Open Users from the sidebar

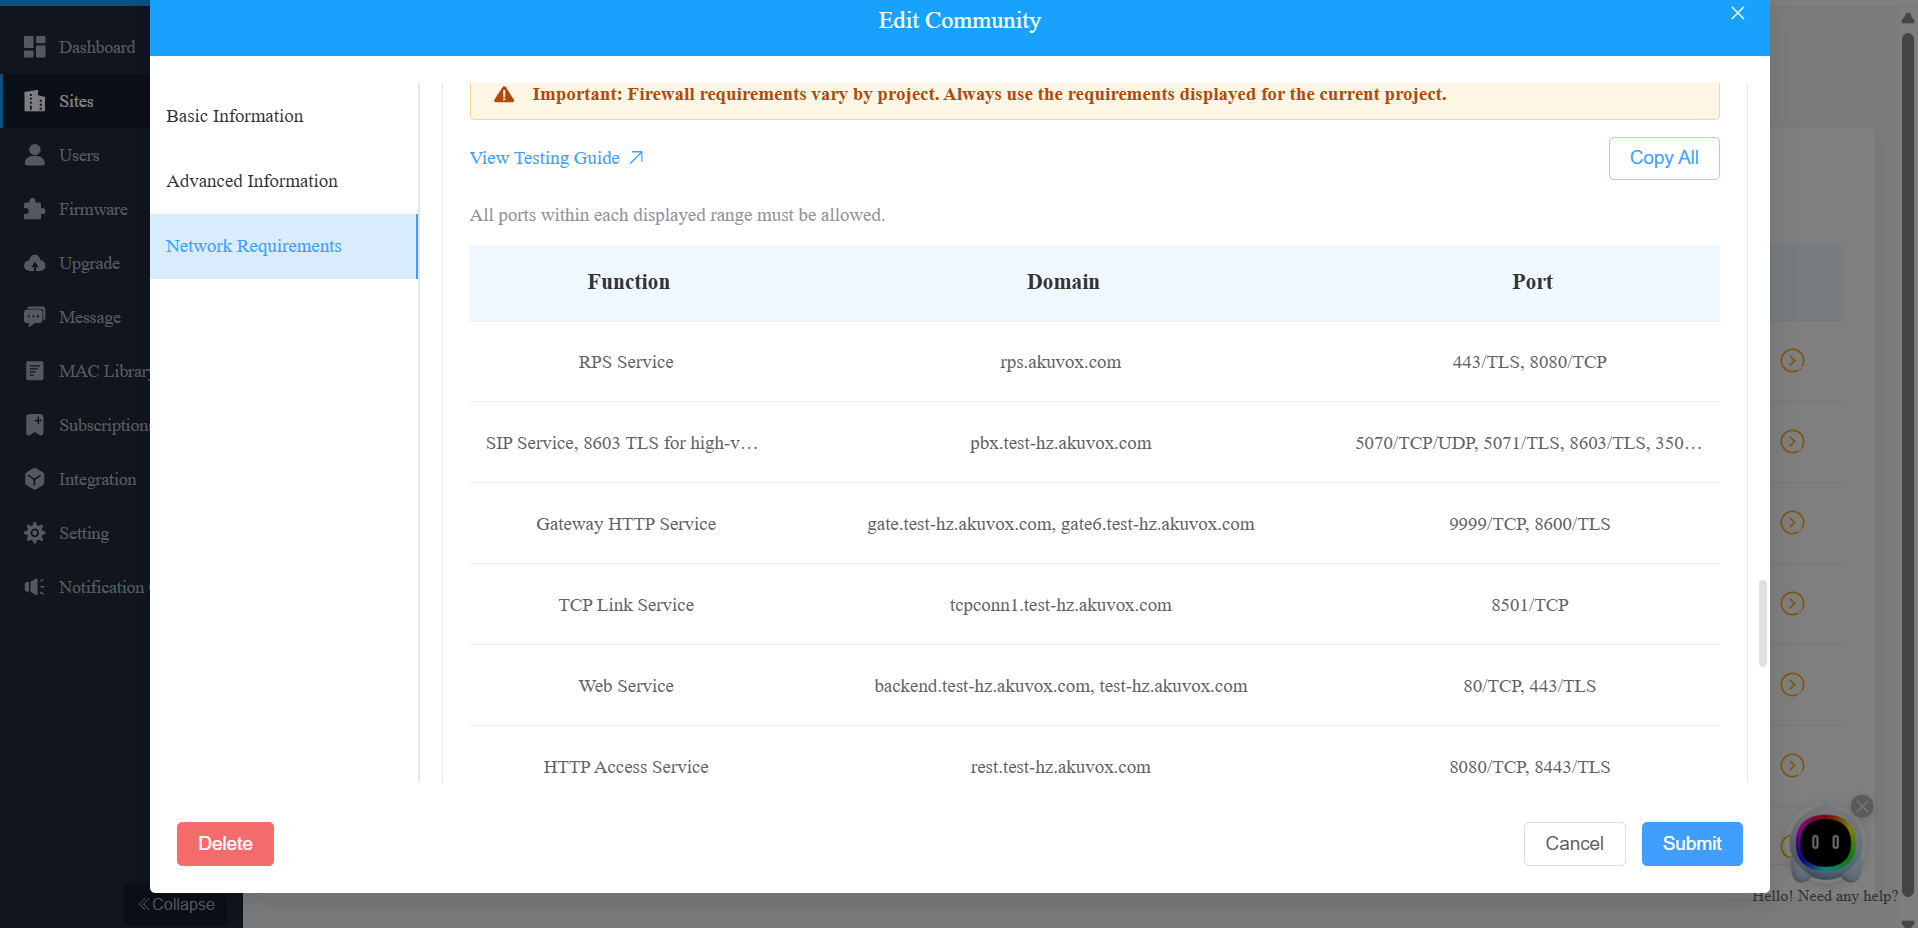pyautogui.click(x=78, y=155)
